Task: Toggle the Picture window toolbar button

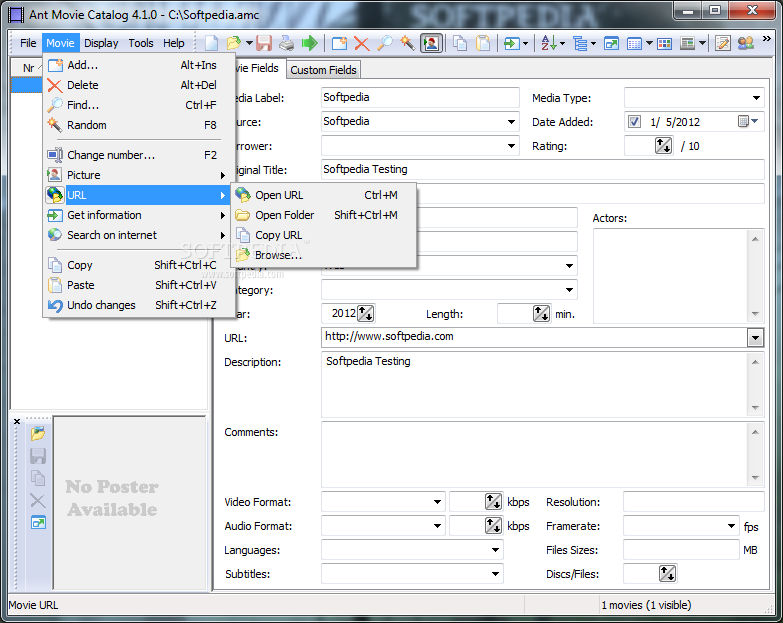Action: [x=431, y=43]
